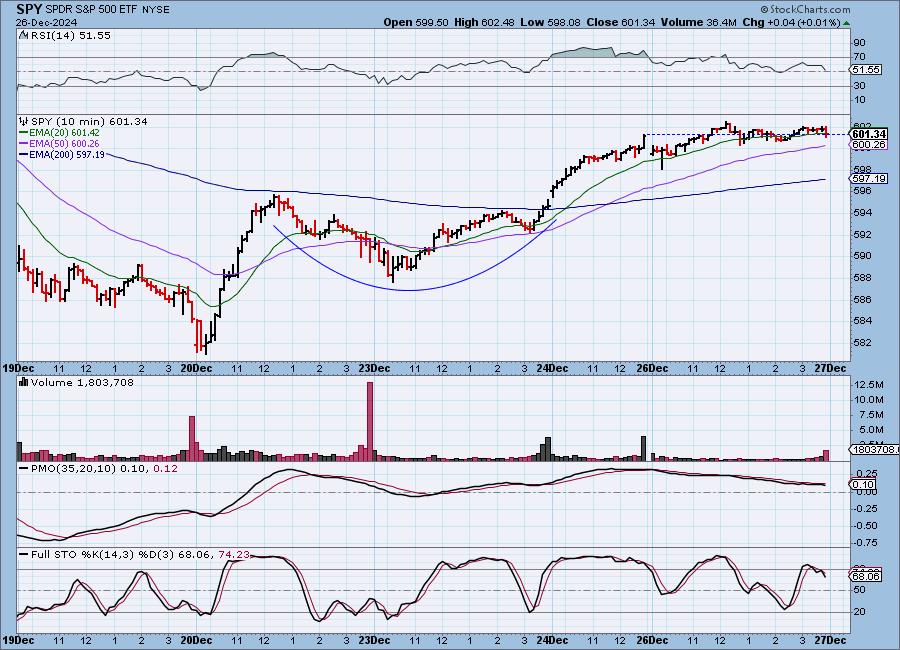Click the 90 level on the RSI axis
The image size is (900, 650).
859,42
